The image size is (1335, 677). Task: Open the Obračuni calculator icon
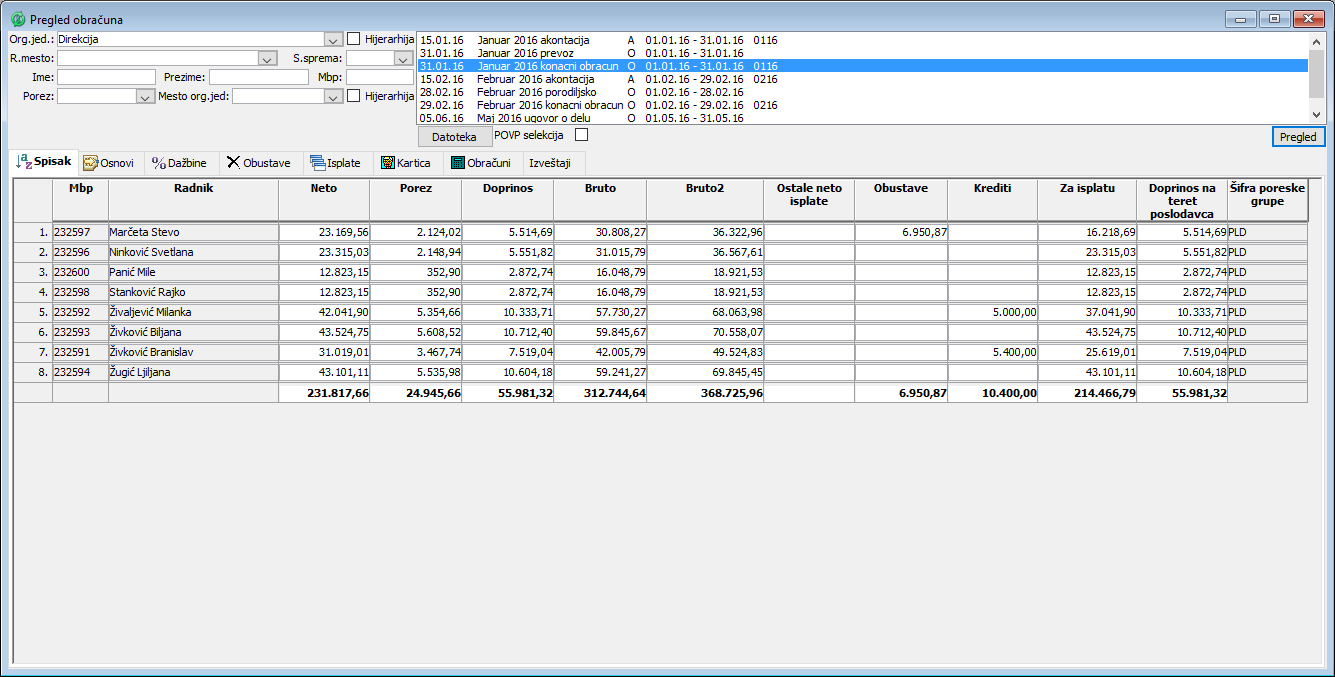click(x=457, y=163)
